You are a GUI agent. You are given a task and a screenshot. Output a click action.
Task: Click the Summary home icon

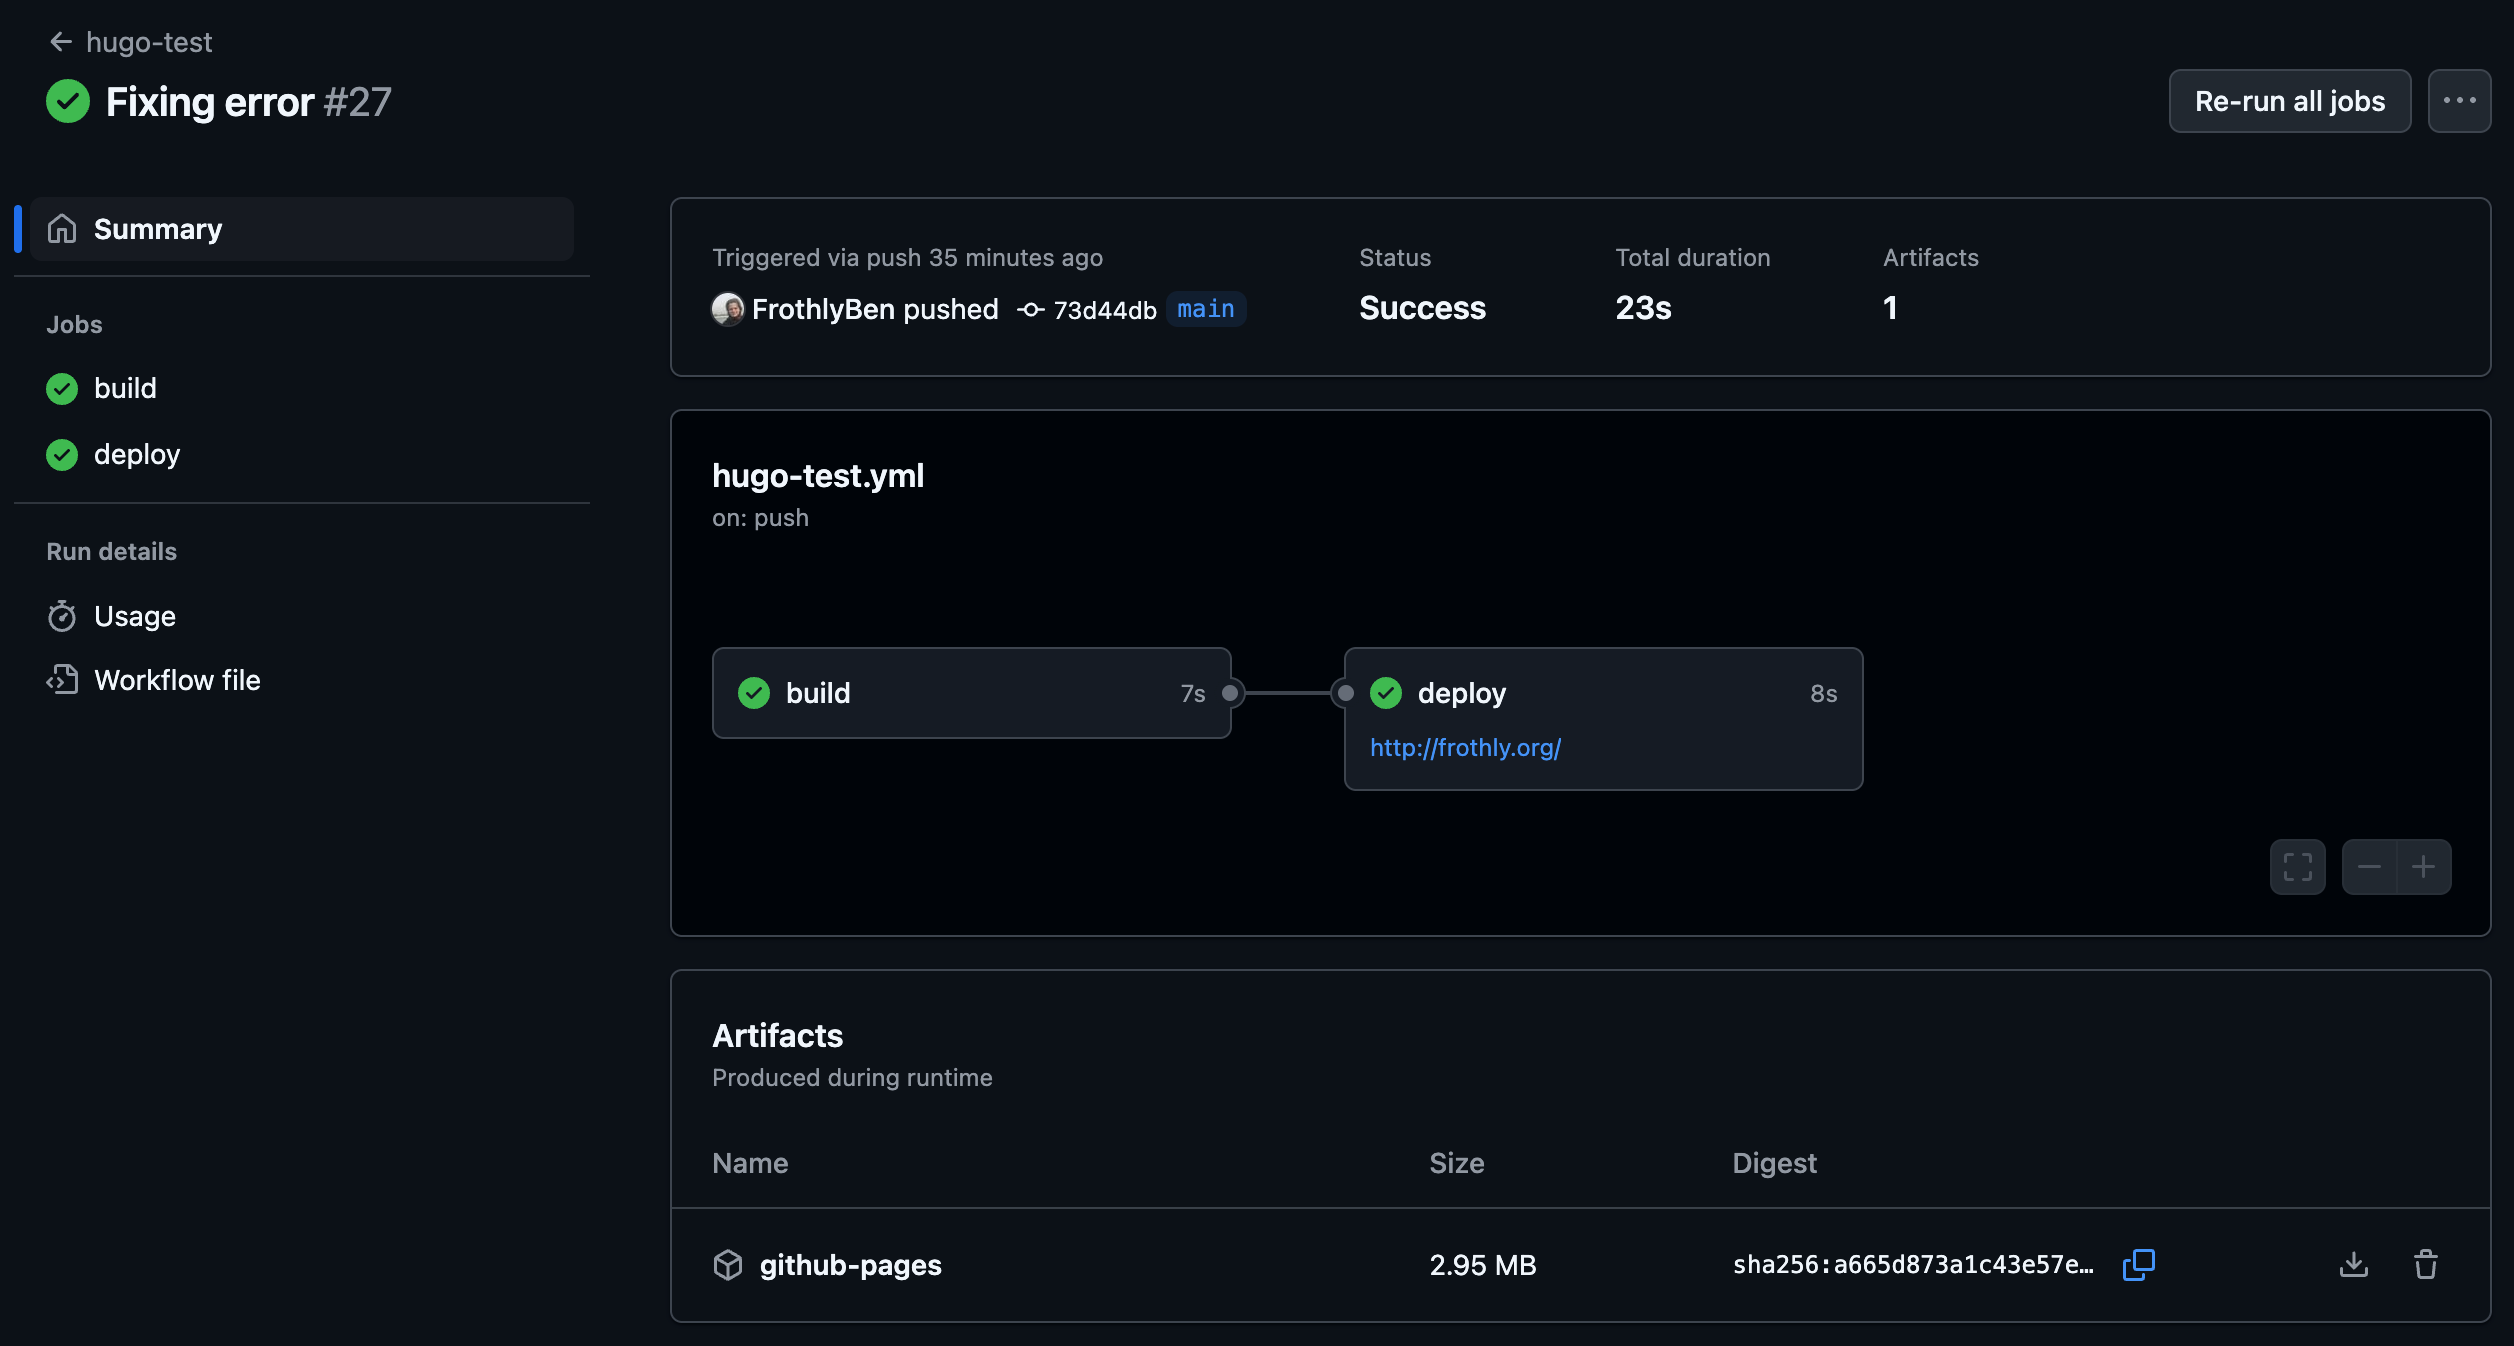[62, 229]
